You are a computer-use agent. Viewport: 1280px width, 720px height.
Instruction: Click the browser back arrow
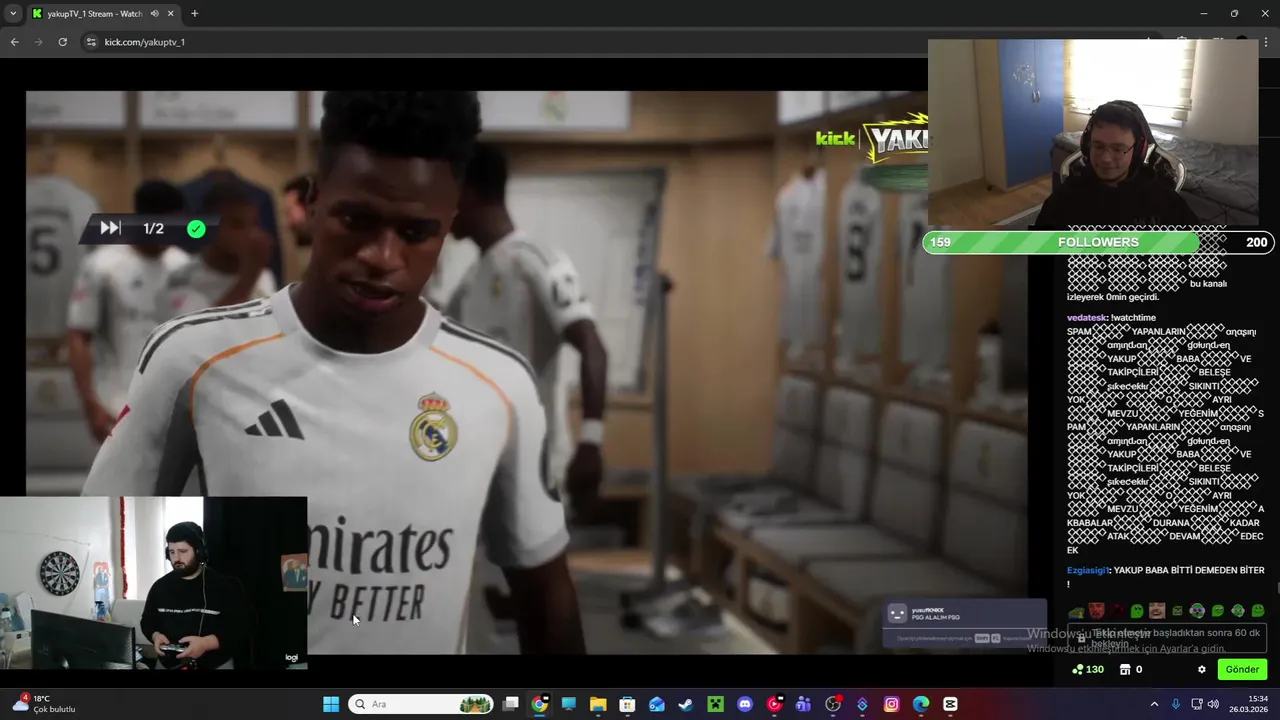tap(14, 42)
